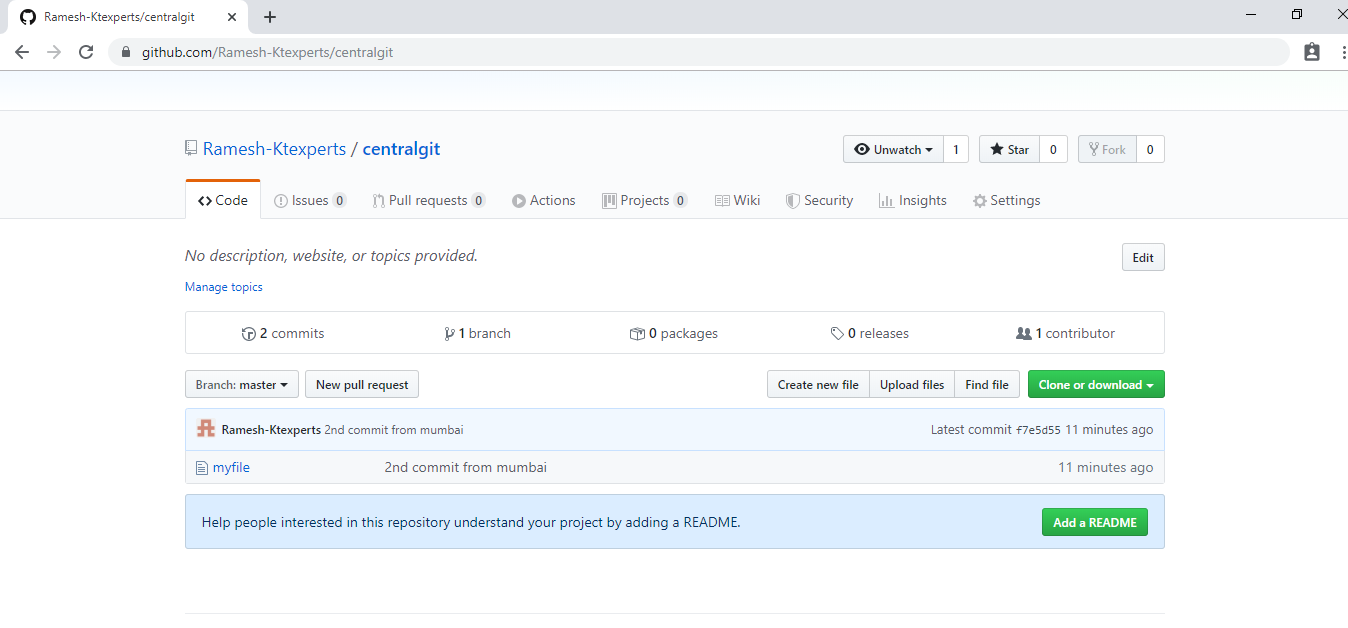Open the Insights tab
Screen dimensions: 1348x628
point(912,200)
